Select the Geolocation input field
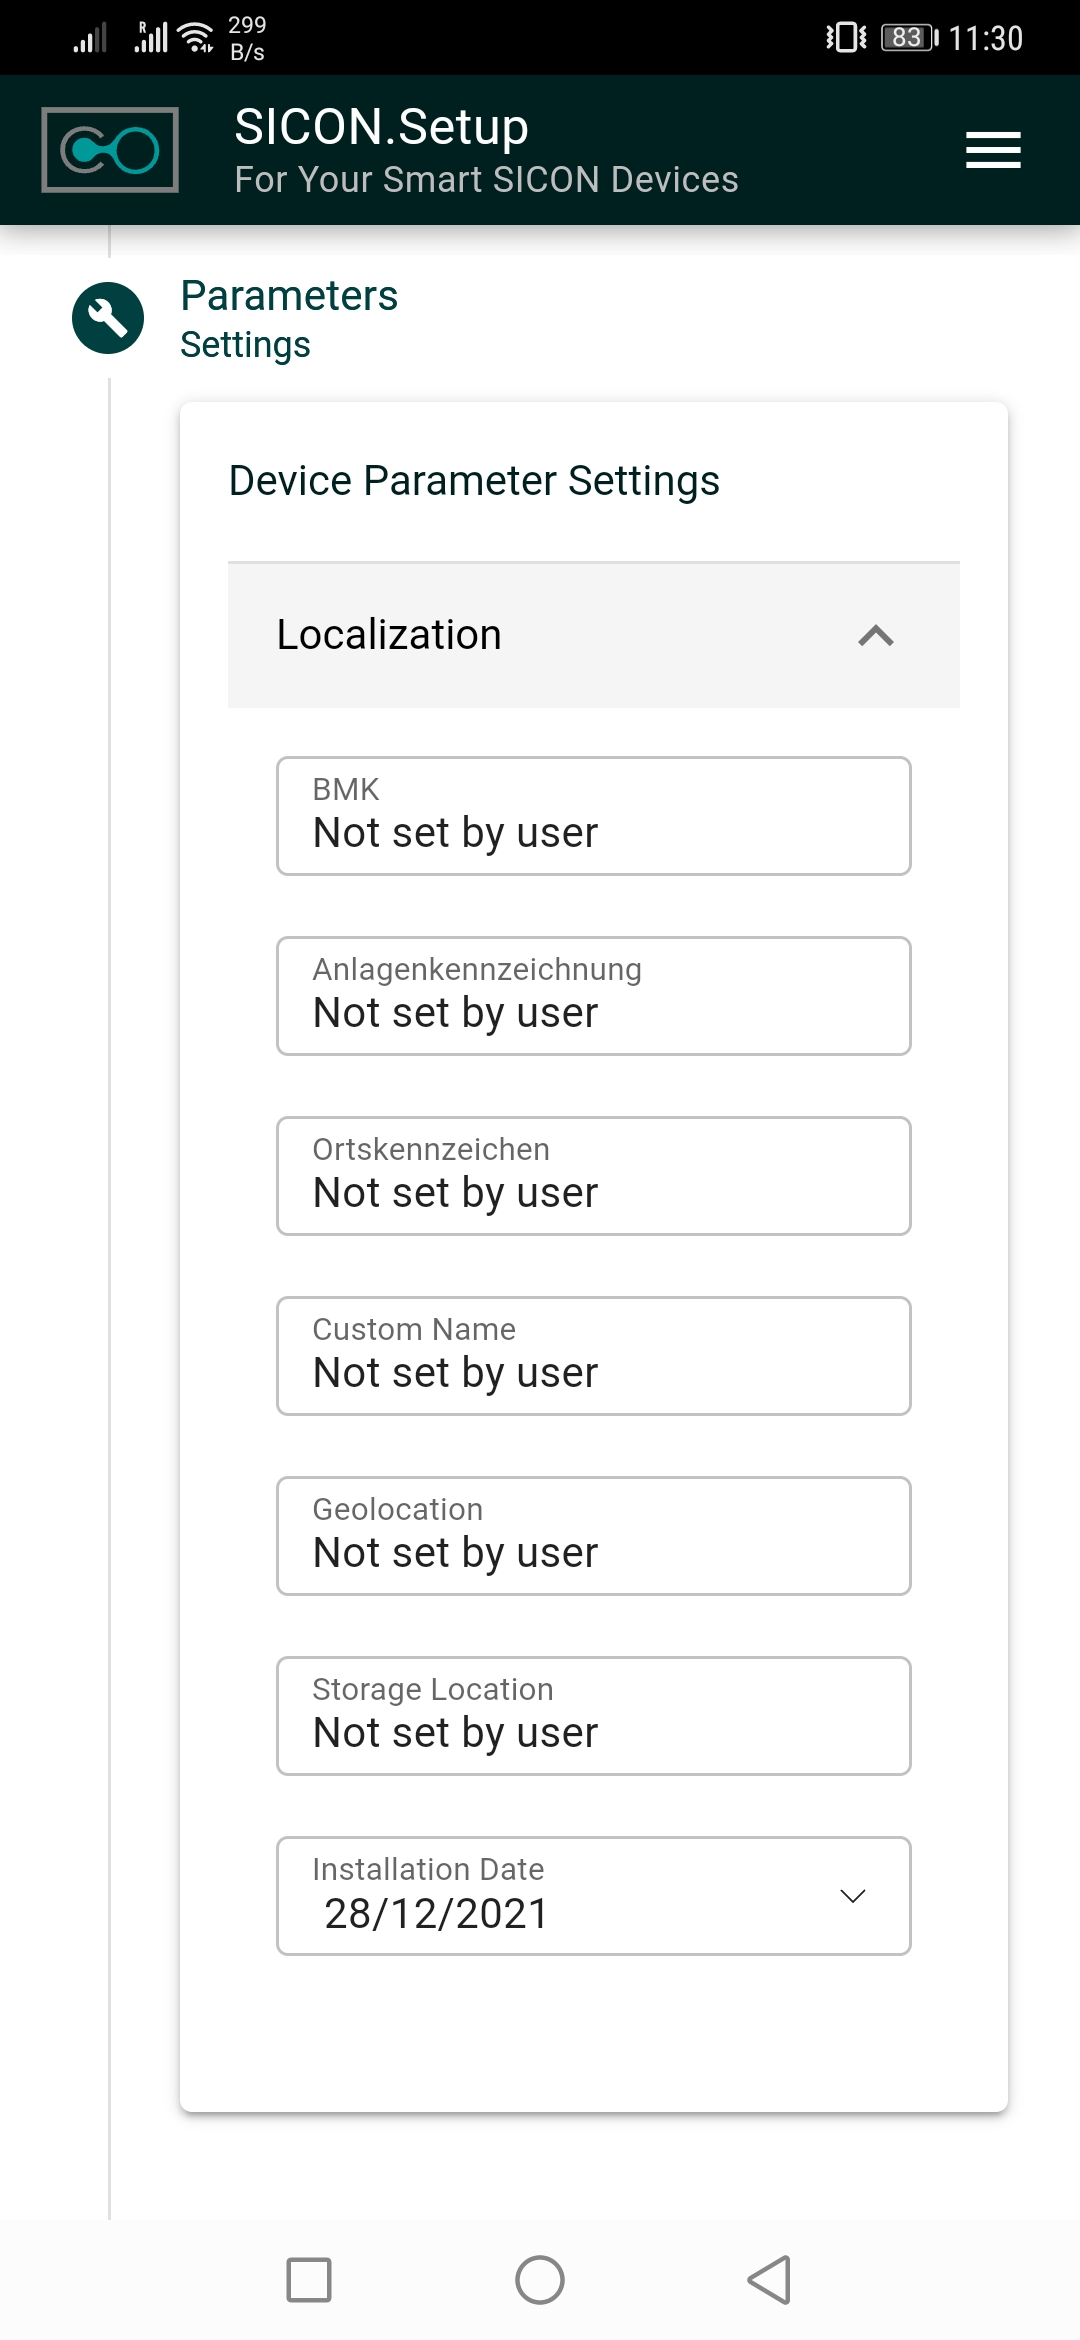1080x2340 pixels. point(593,1536)
